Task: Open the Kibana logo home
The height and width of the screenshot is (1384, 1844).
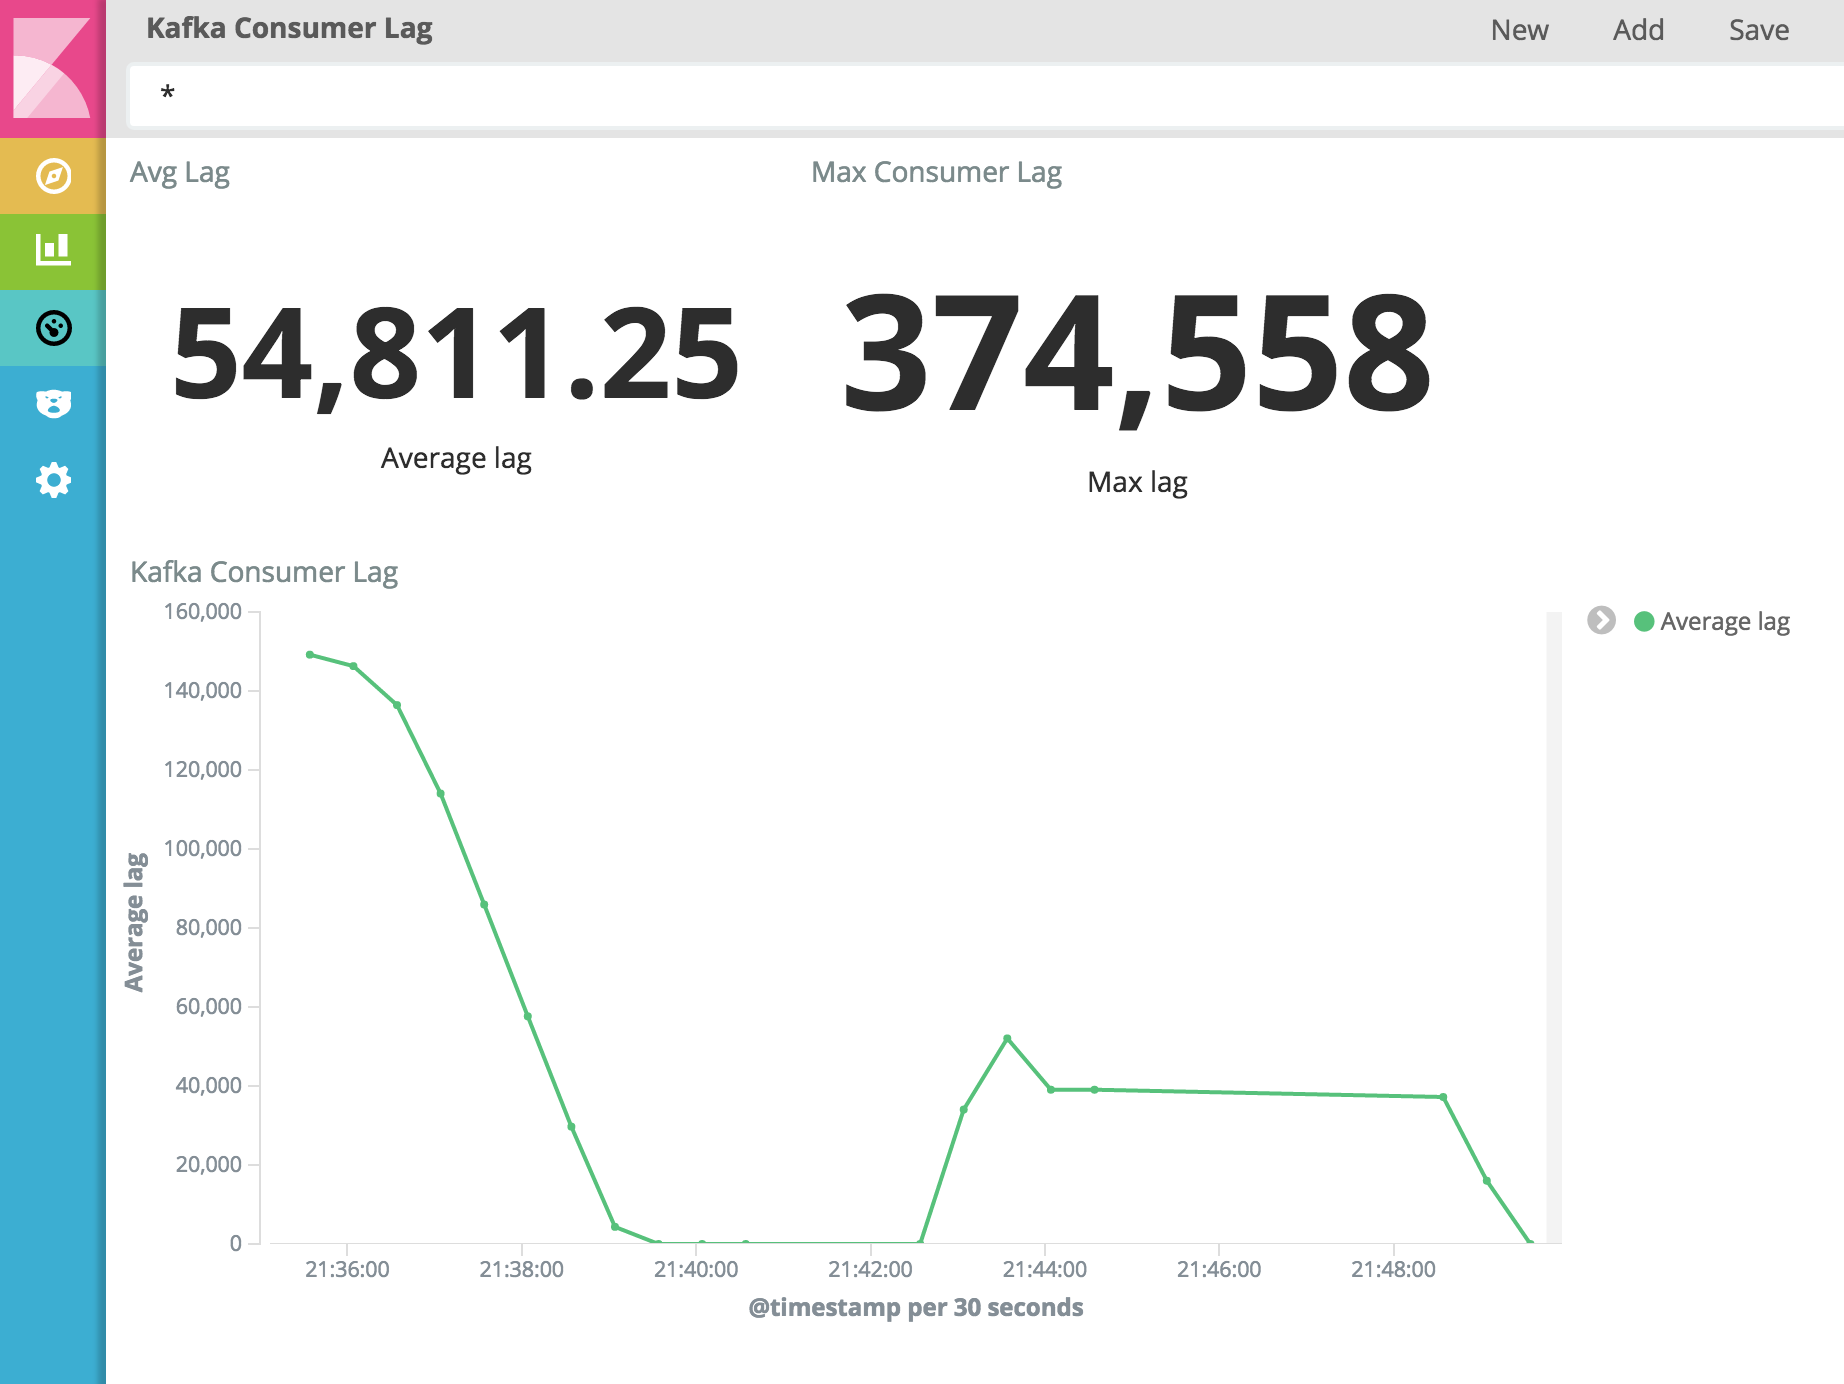Action: pyautogui.click(x=52, y=68)
